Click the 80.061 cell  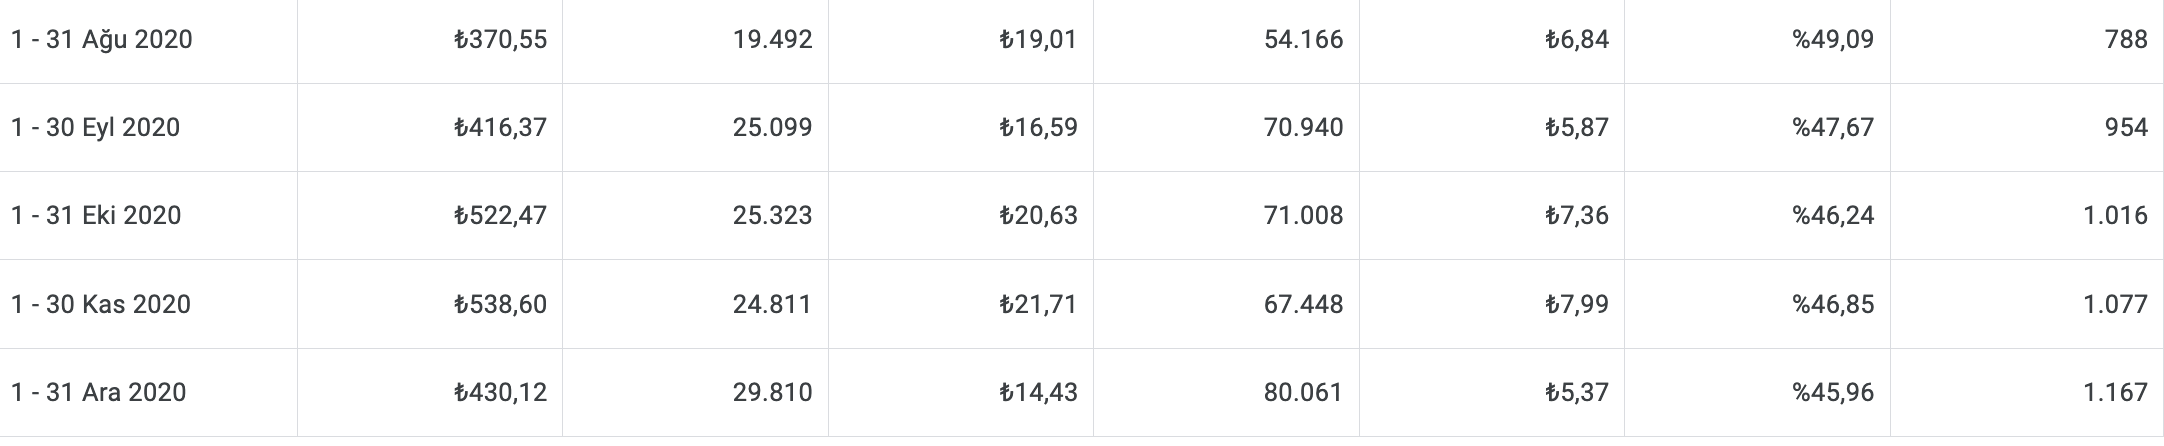(x=1227, y=392)
